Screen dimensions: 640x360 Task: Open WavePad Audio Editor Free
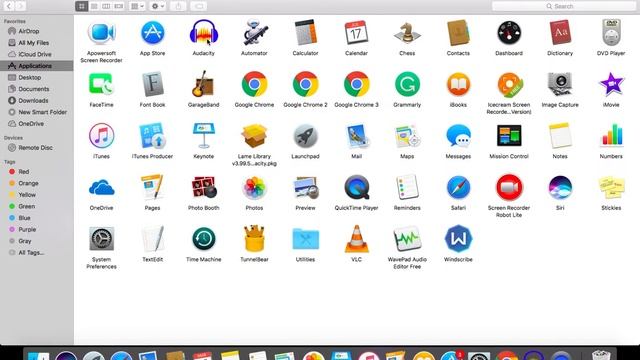point(407,239)
